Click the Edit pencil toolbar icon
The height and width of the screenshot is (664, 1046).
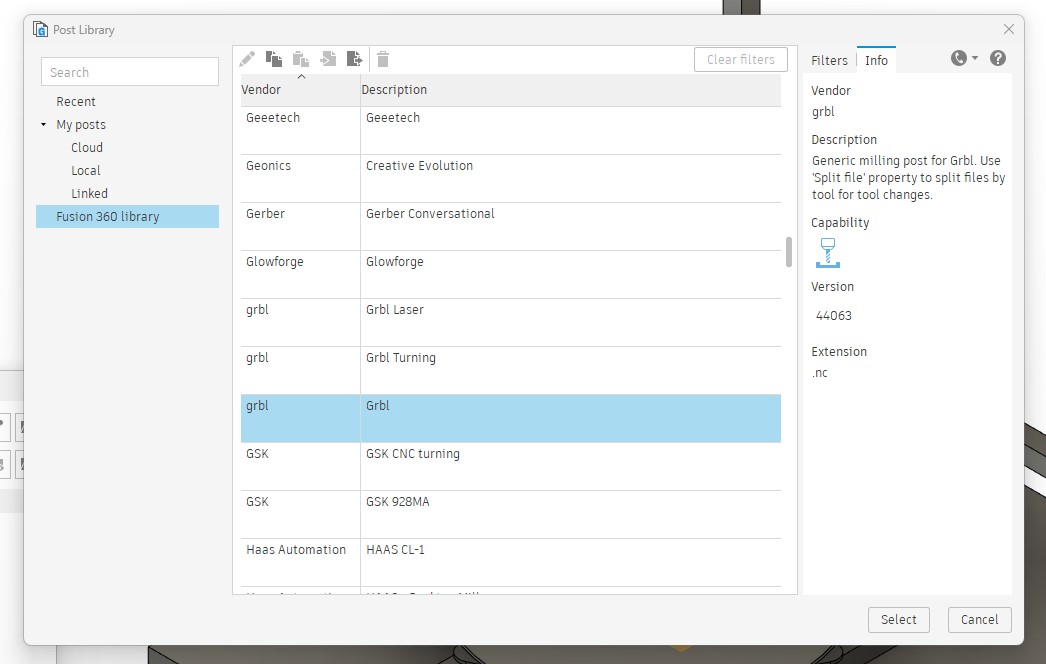pos(247,59)
